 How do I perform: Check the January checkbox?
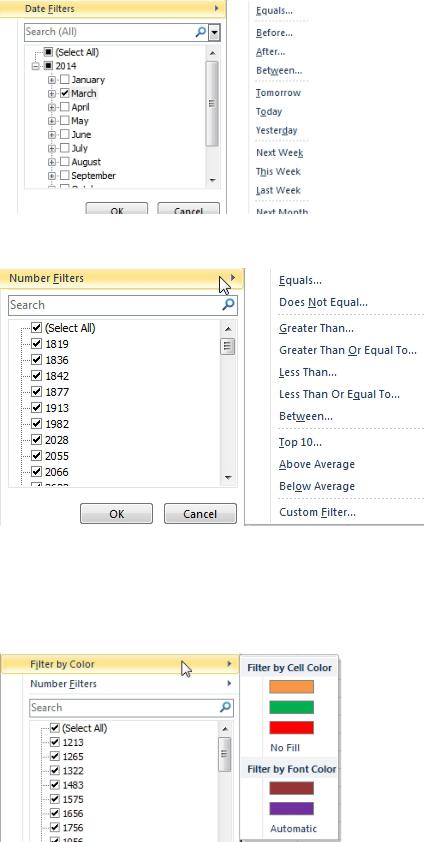(65, 79)
